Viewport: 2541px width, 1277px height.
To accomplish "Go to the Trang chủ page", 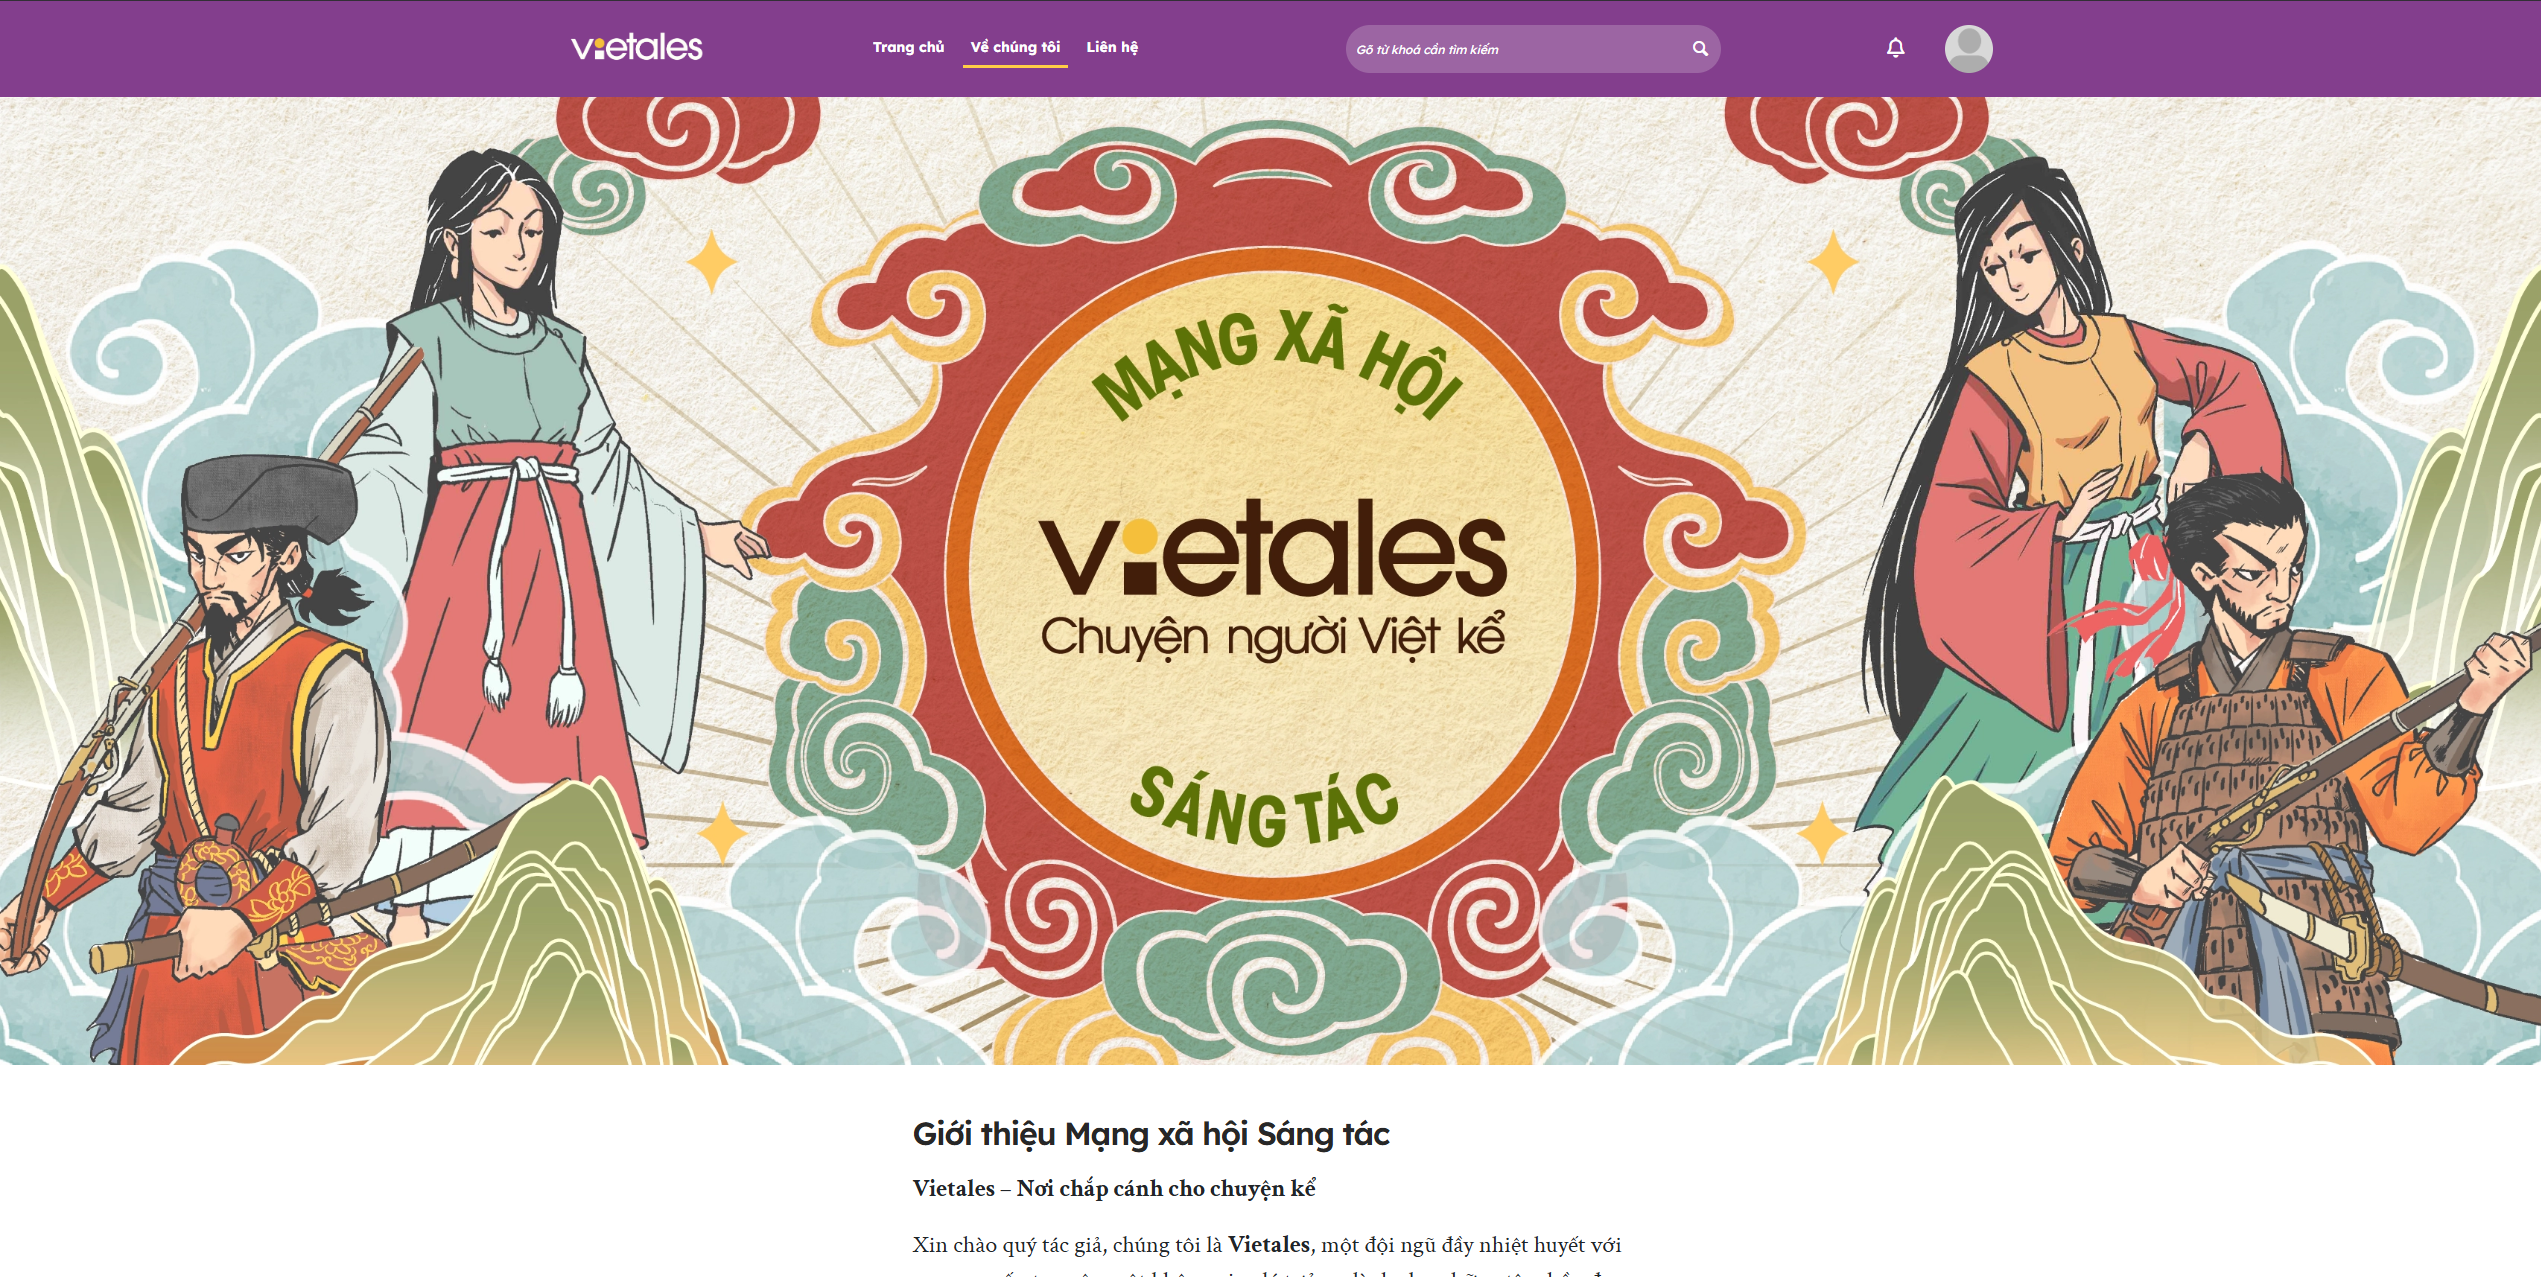I will coord(908,47).
